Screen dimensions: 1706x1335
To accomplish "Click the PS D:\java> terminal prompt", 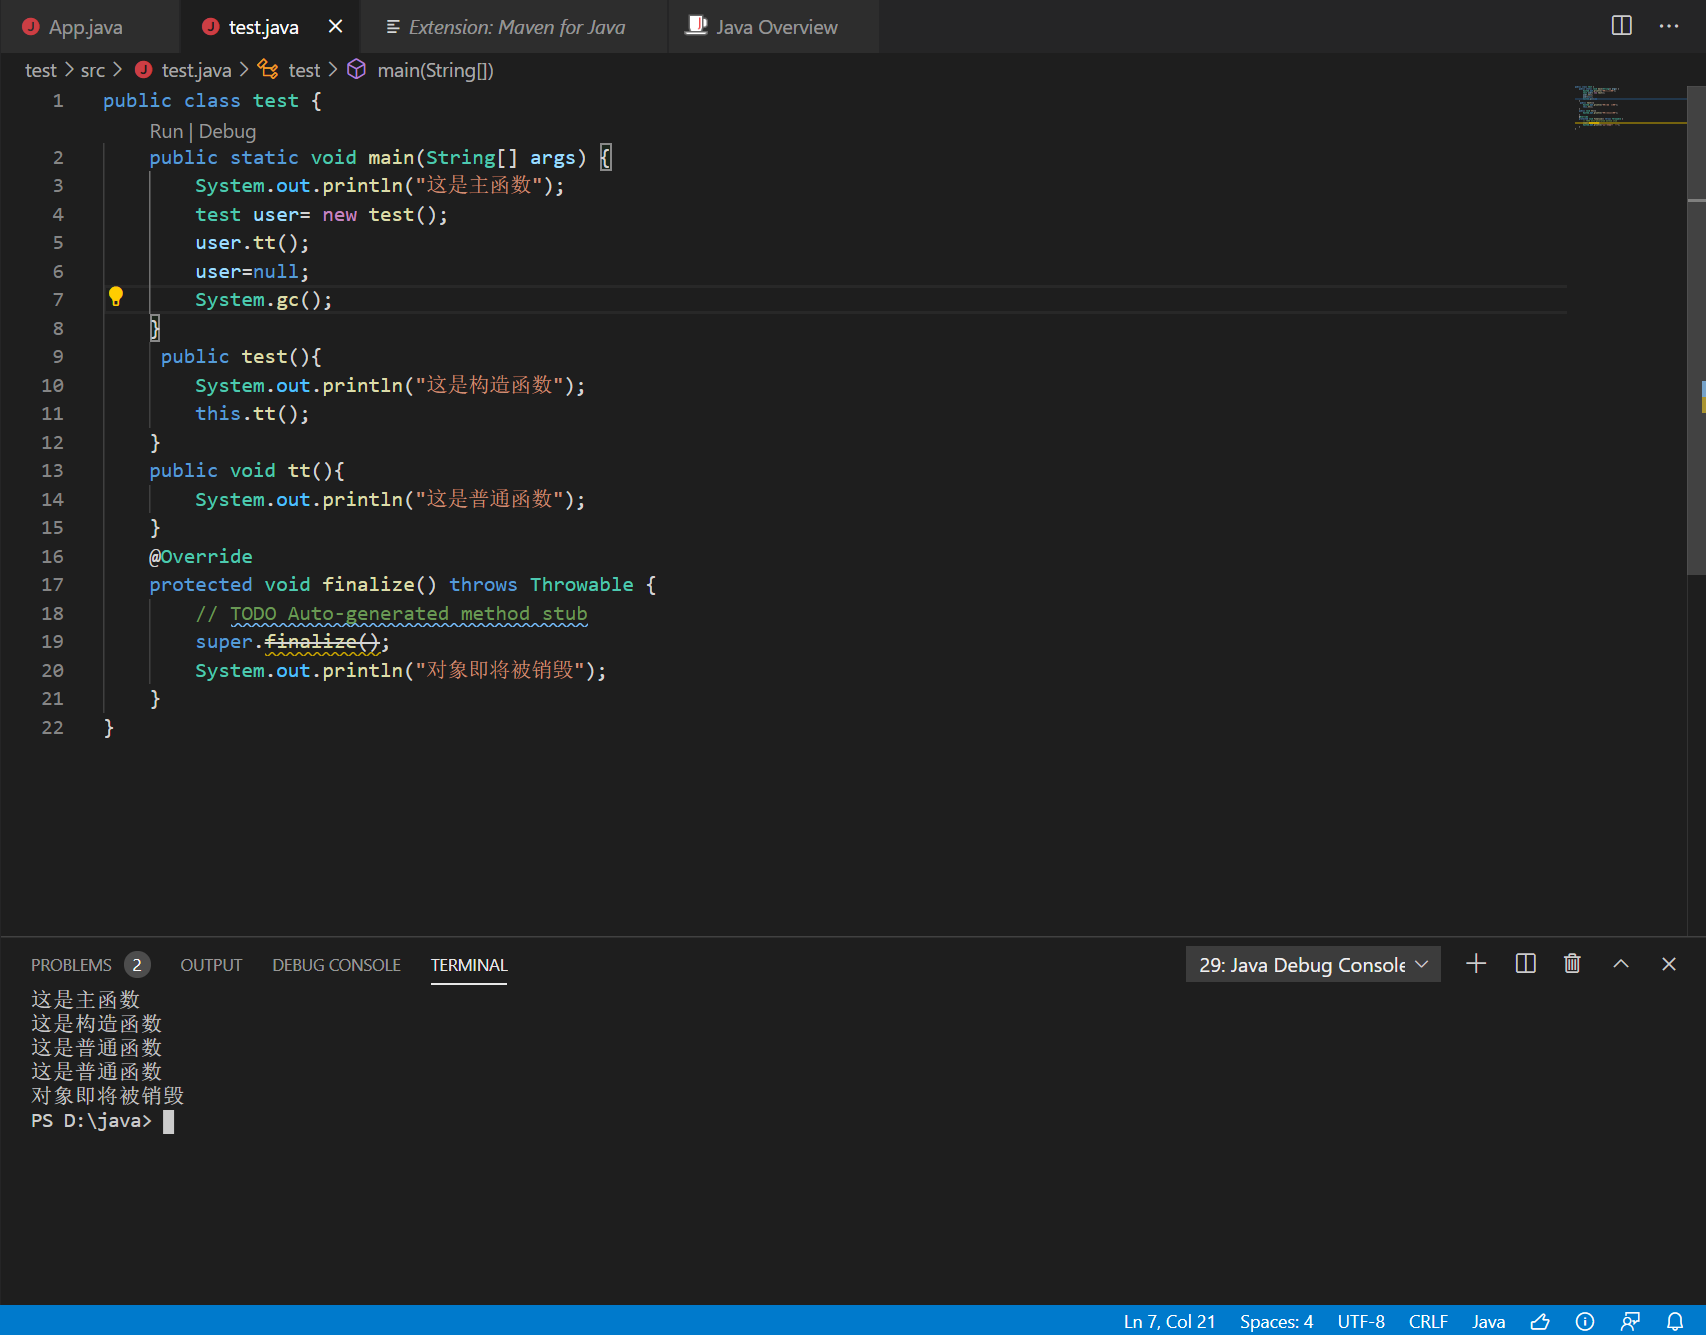I will coord(91,1121).
